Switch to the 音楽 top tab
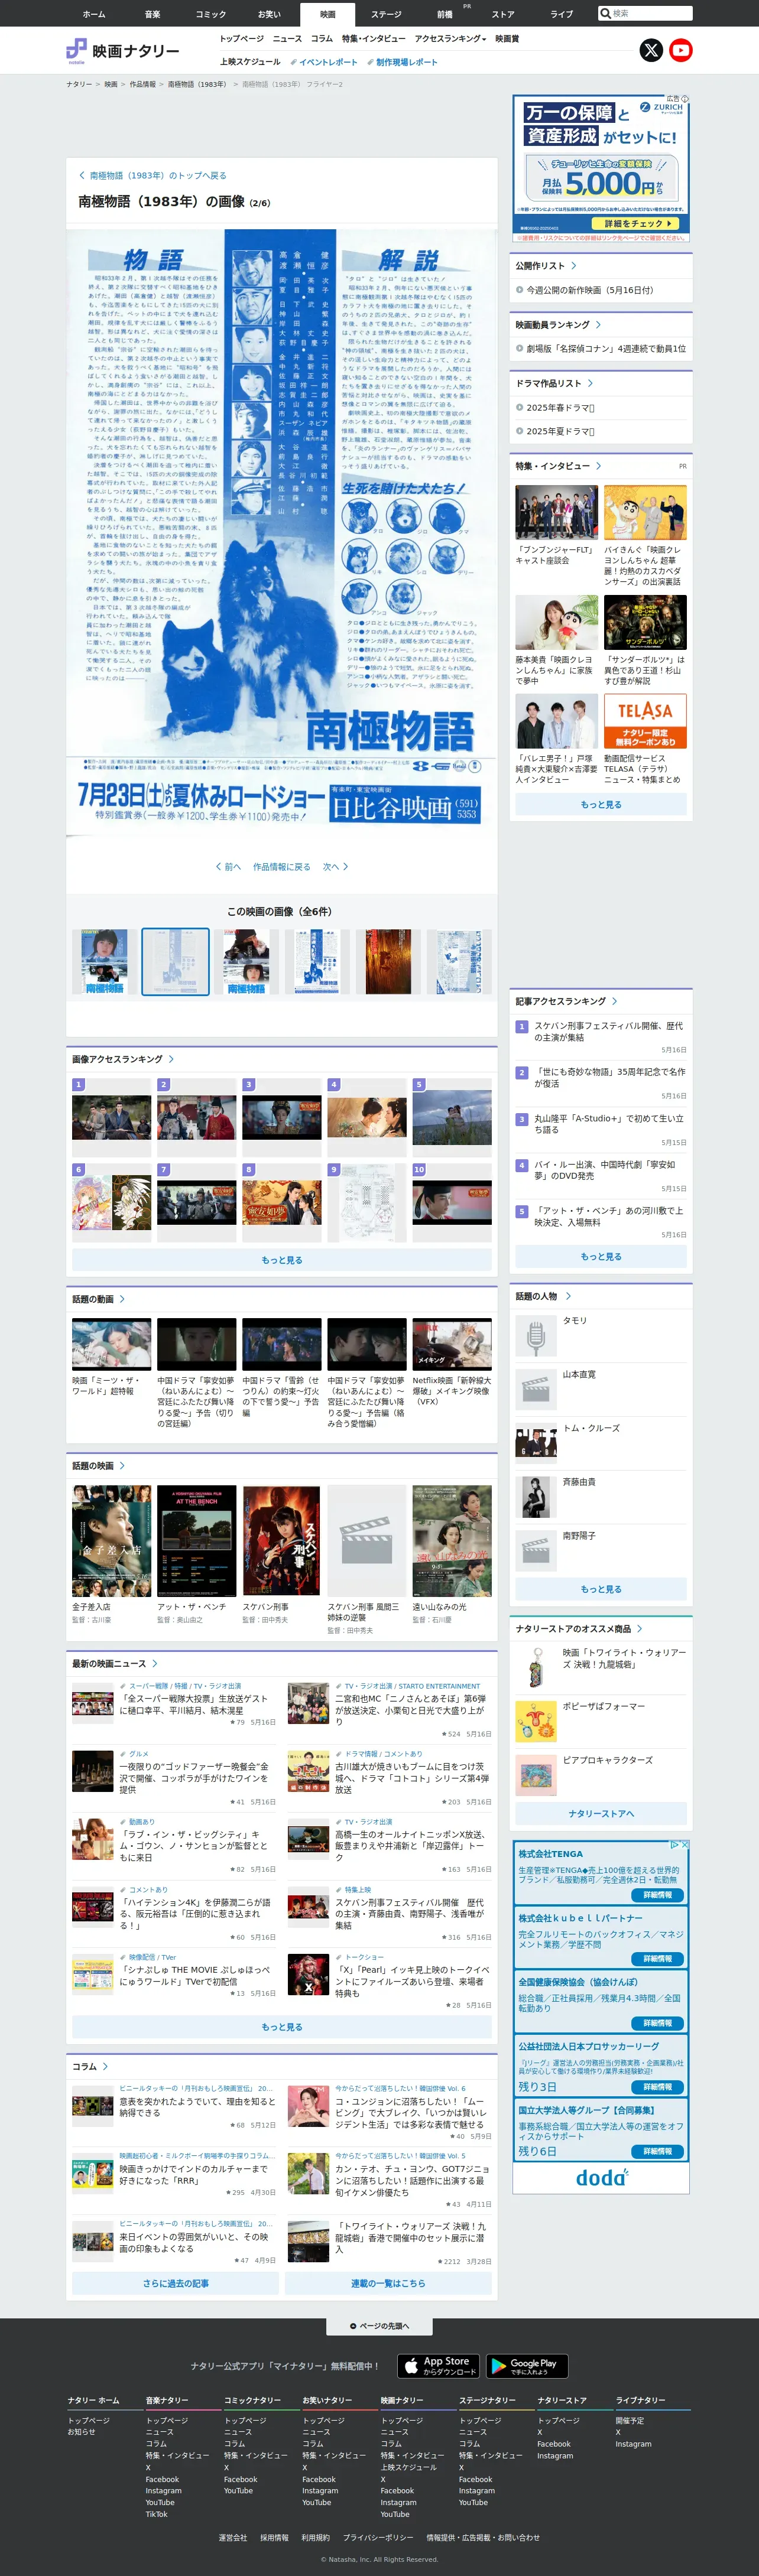 [x=152, y=14]
